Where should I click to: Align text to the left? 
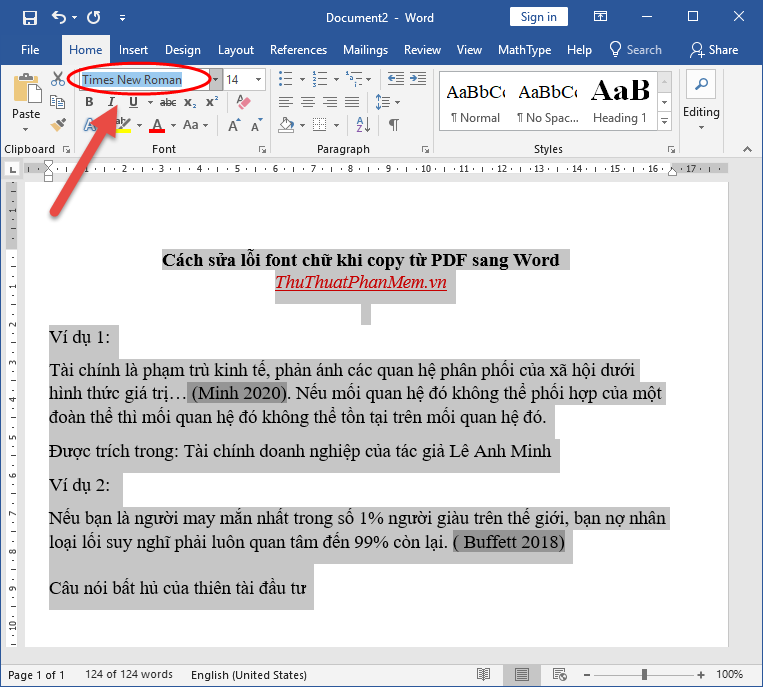pyautogui.click(x=286, y=102)
